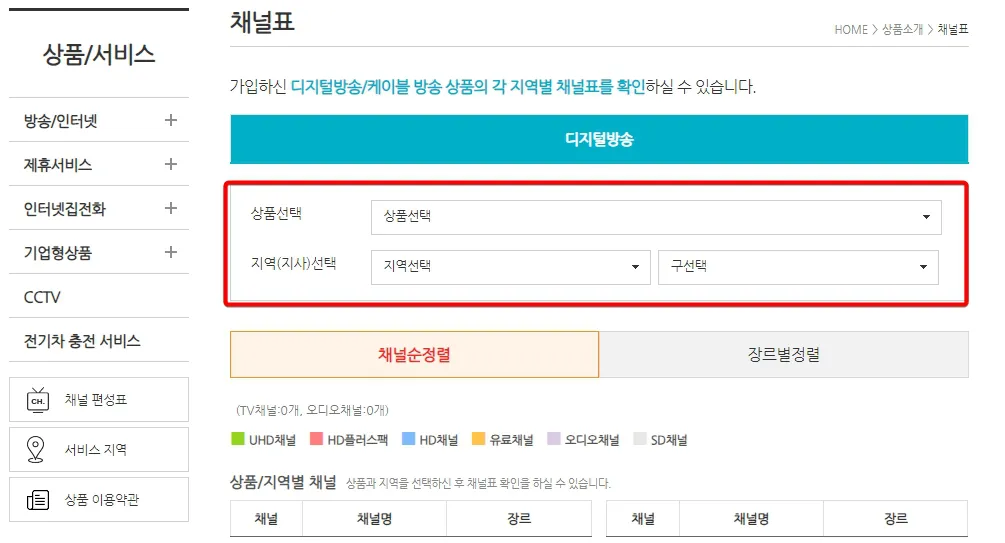
Task: Expand the 방송/인터넷 plus icon
Action: (x=170, y=120)
